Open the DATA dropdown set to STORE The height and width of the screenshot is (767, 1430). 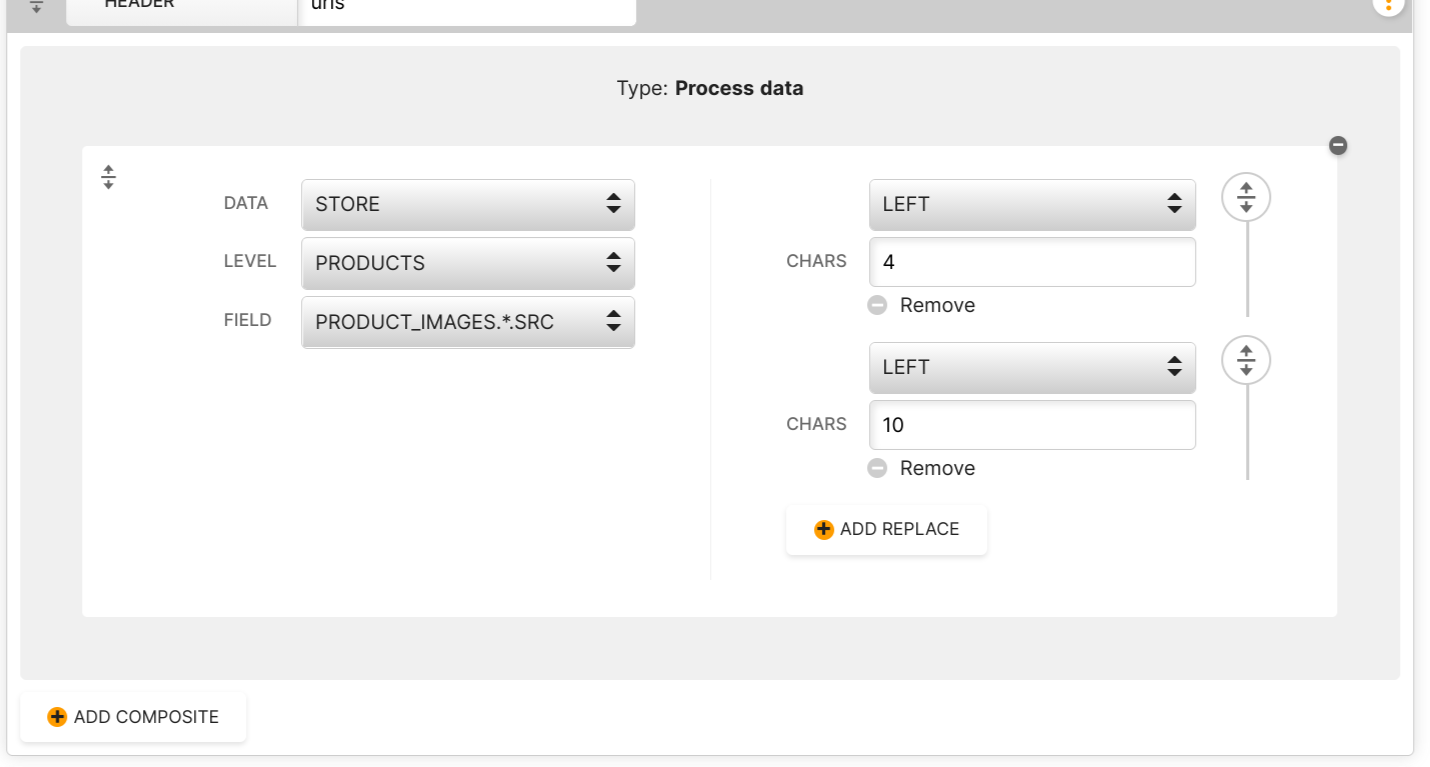[467, 204]
